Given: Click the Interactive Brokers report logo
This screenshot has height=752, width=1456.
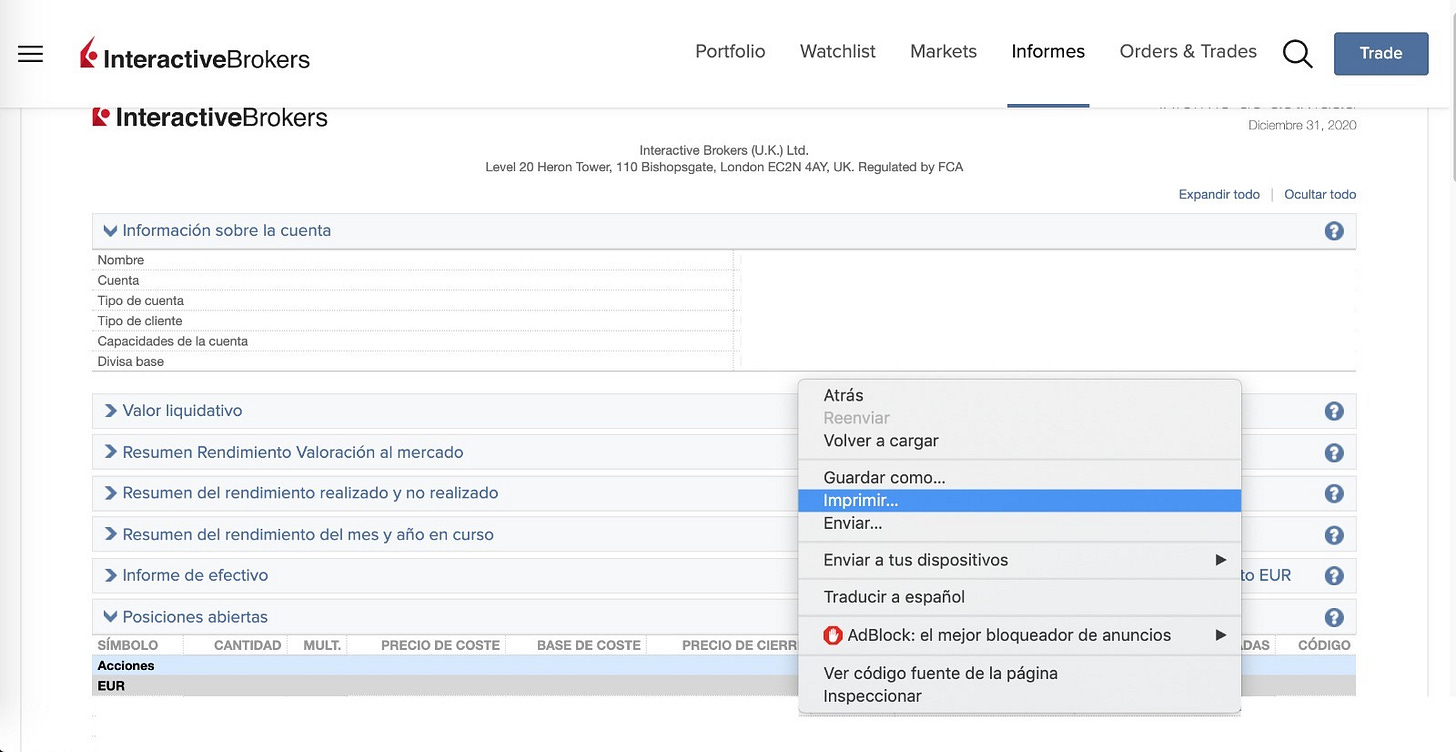Looking at the screenshot, I should 210,118.
